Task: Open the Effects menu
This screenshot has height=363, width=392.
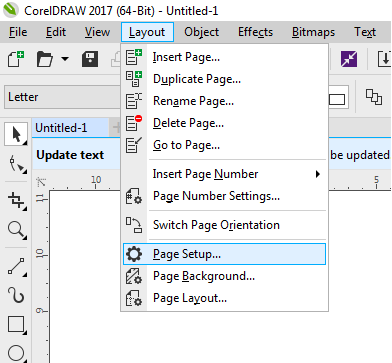Action: point(255,32)
